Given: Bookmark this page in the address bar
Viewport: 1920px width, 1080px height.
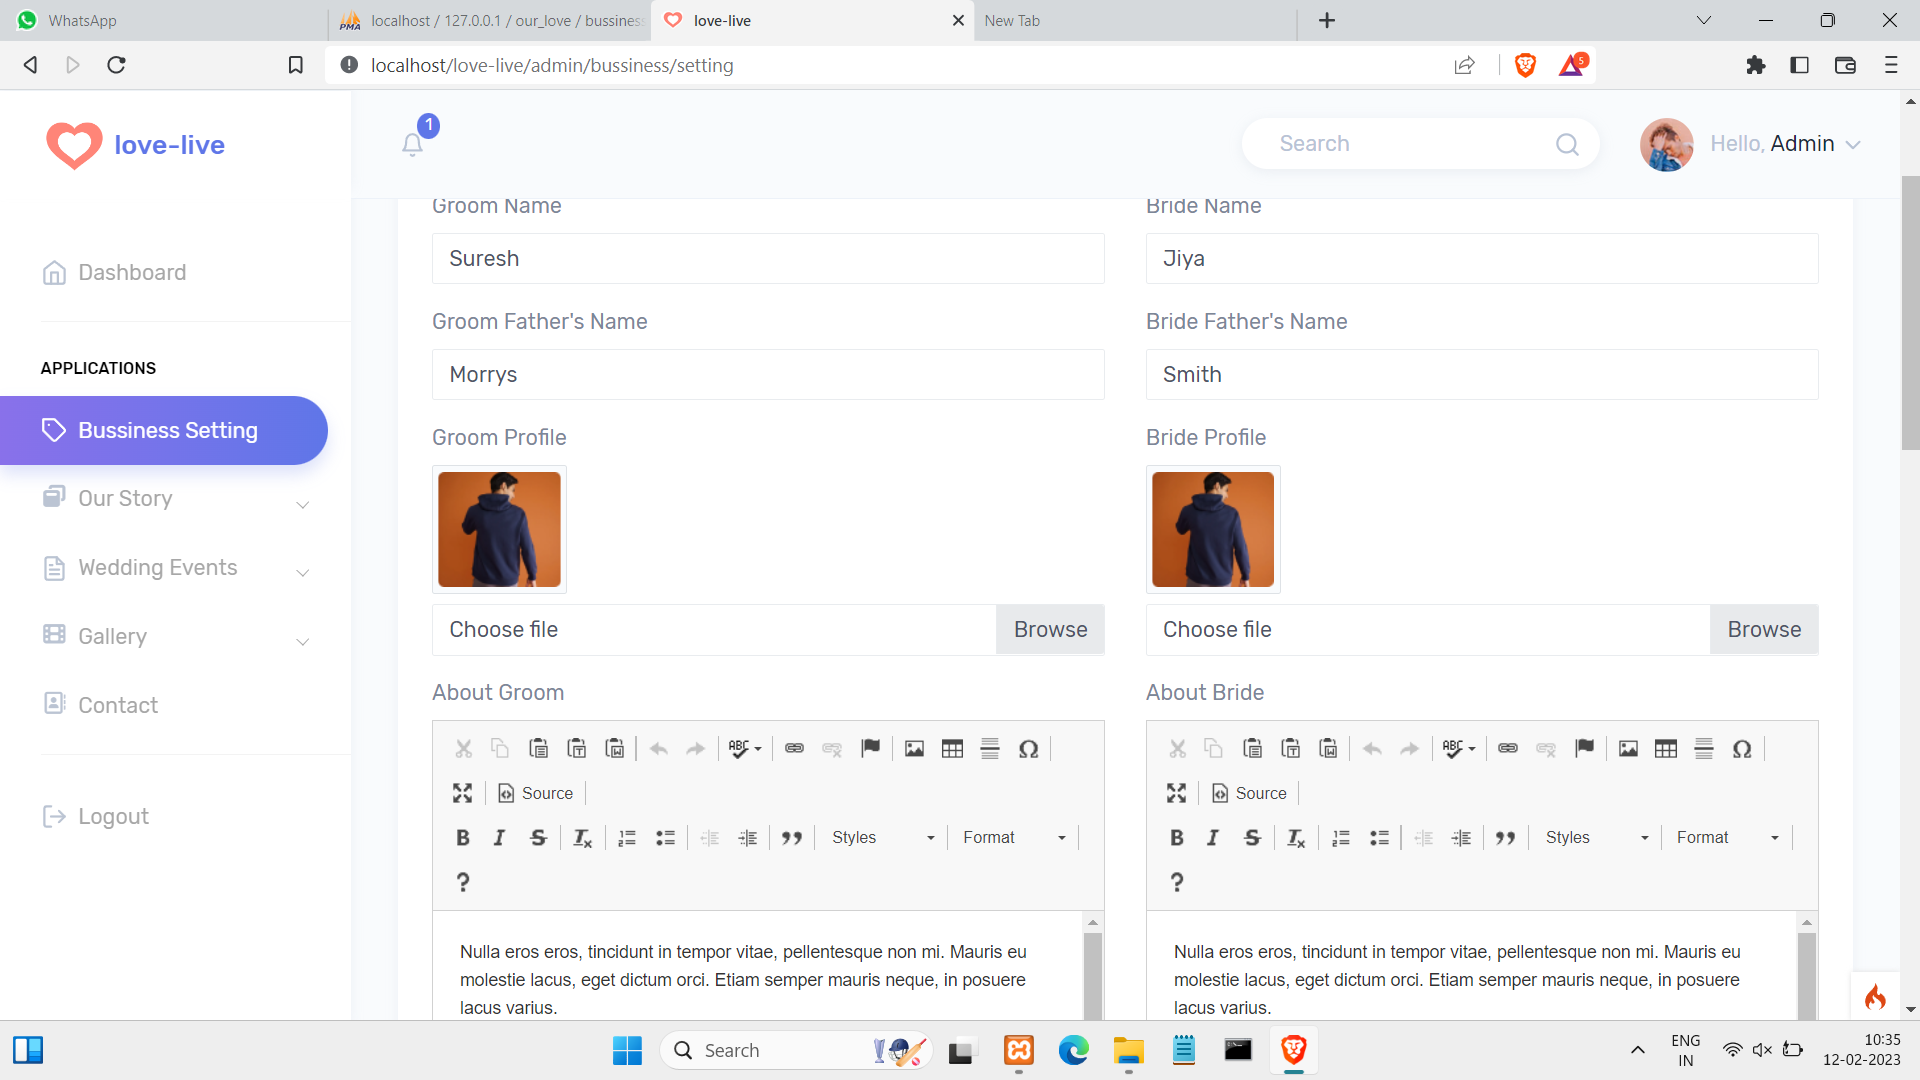Looking at the screenshot, I should 296,65.
